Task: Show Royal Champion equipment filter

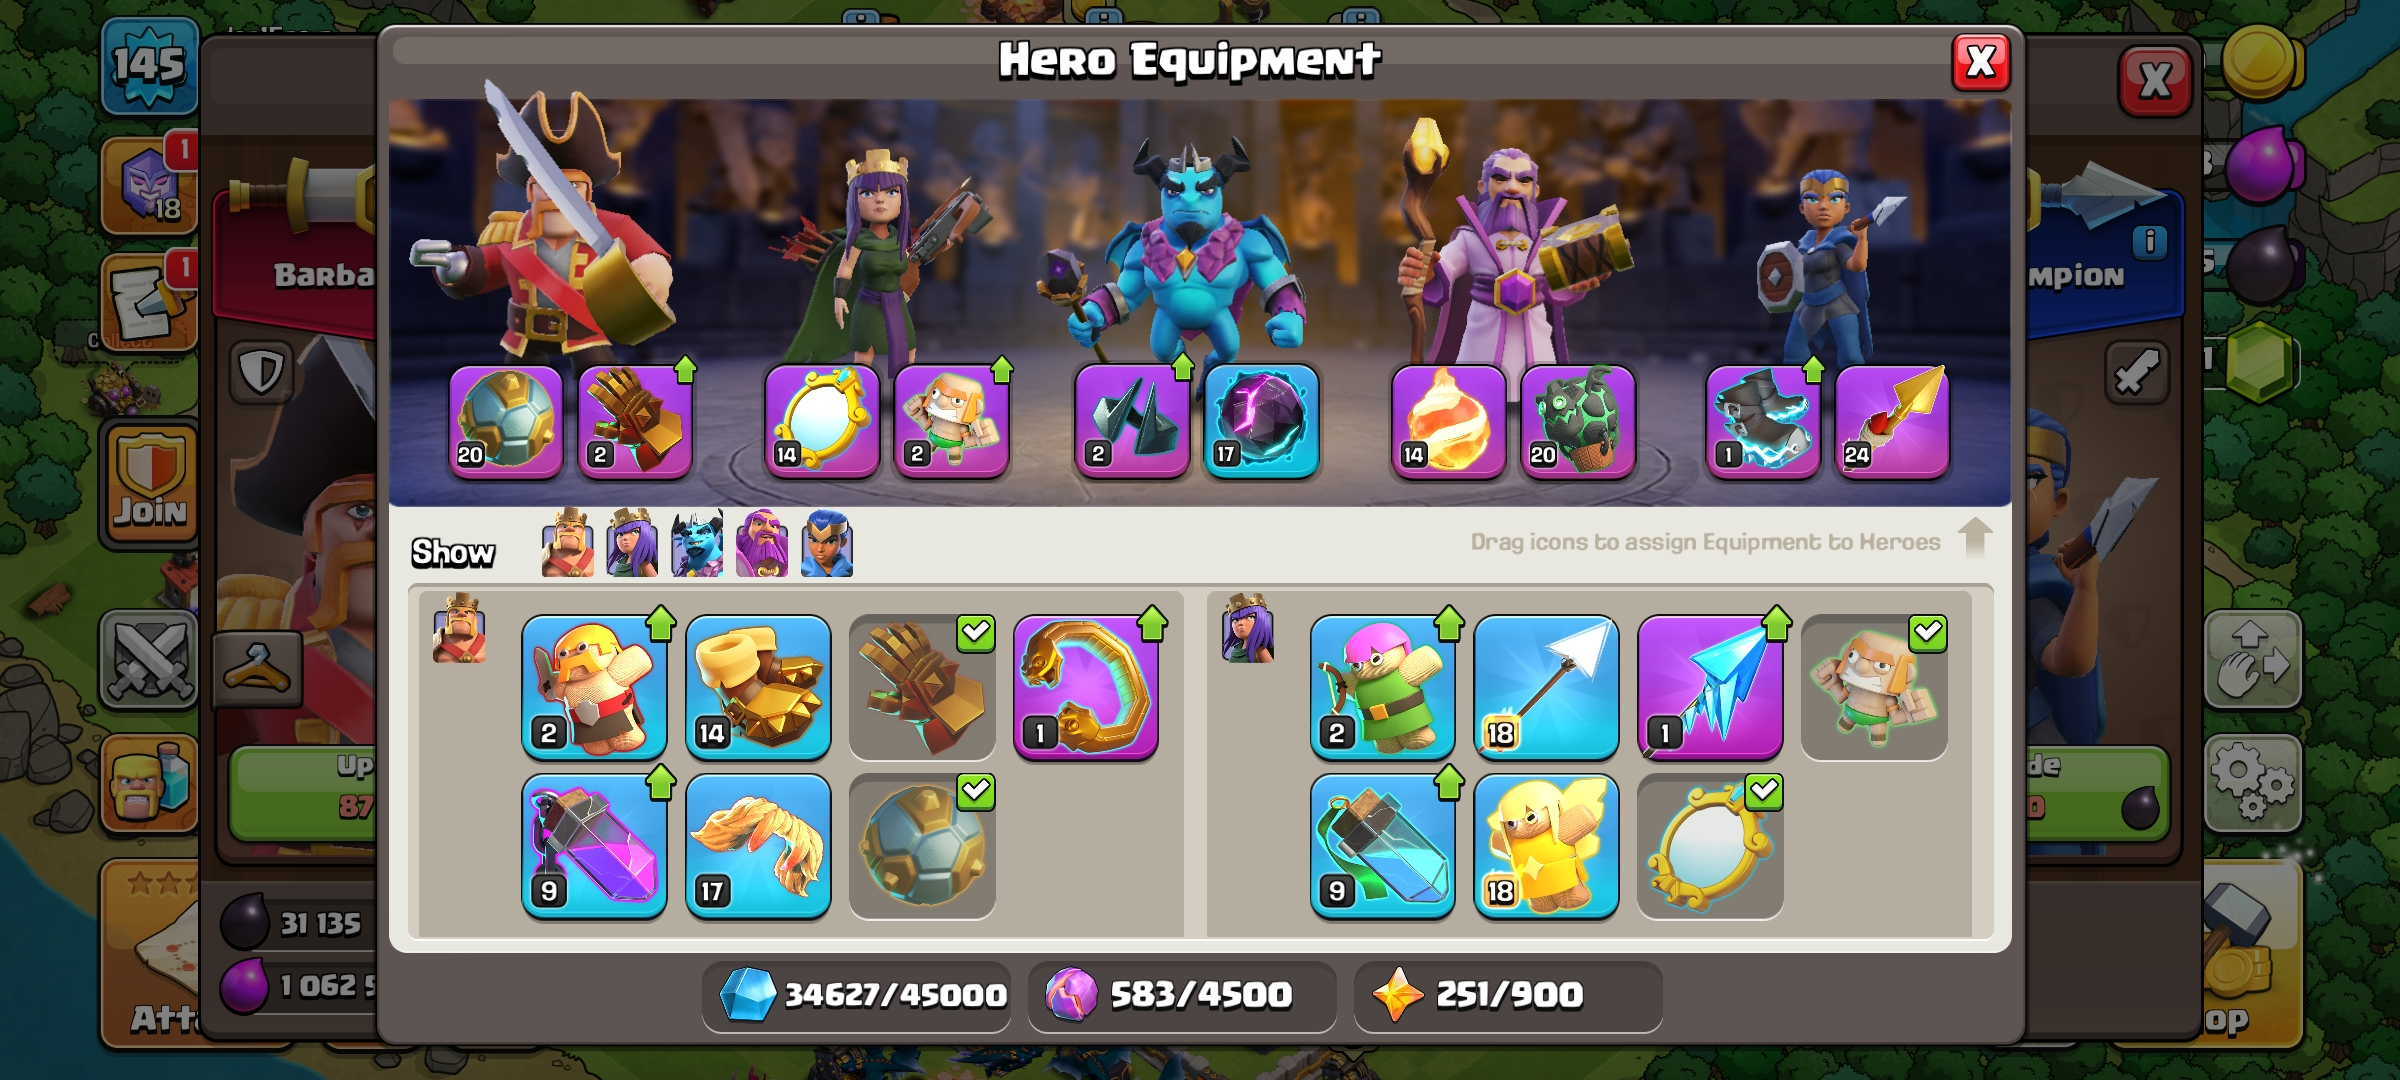Action: (827, 544)
